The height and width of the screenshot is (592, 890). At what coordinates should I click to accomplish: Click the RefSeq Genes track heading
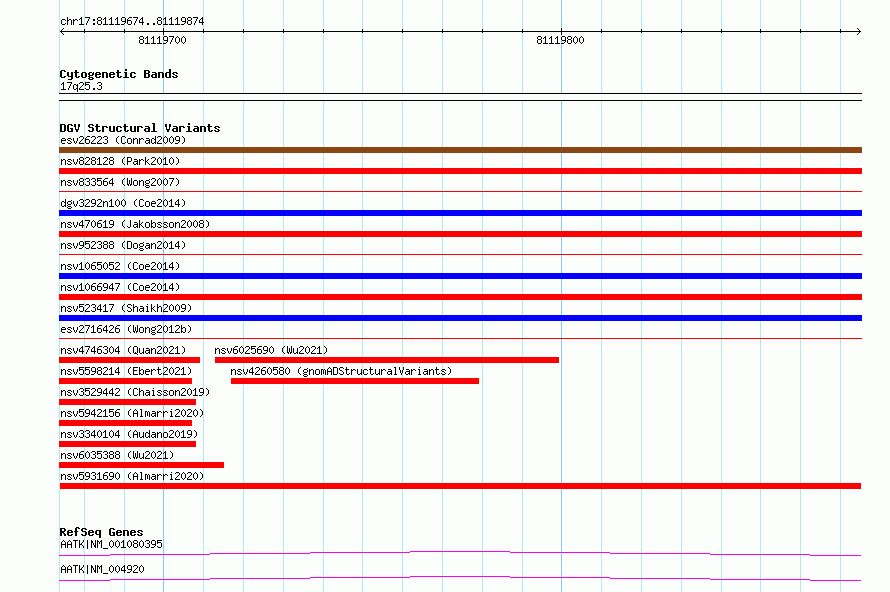[102, 532]
